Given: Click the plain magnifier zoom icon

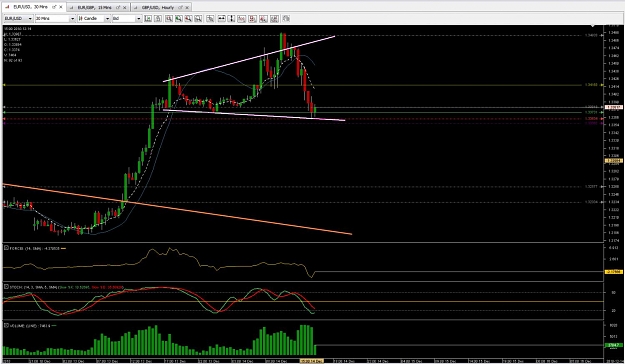Looking at the screenshot, I should click(169, 18).
